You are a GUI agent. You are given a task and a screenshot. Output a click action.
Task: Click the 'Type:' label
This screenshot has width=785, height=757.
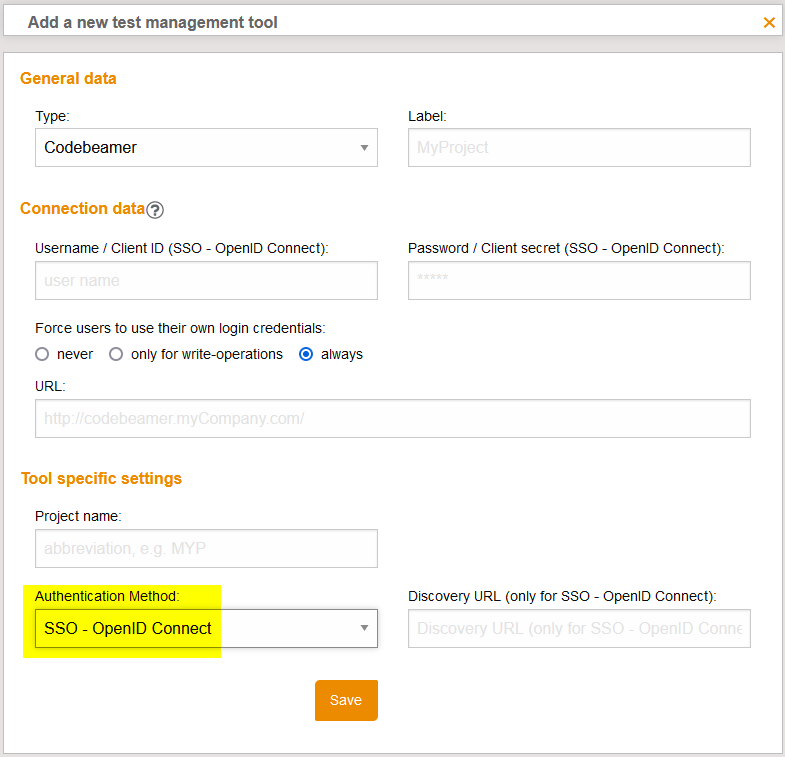tap(52, 116)
